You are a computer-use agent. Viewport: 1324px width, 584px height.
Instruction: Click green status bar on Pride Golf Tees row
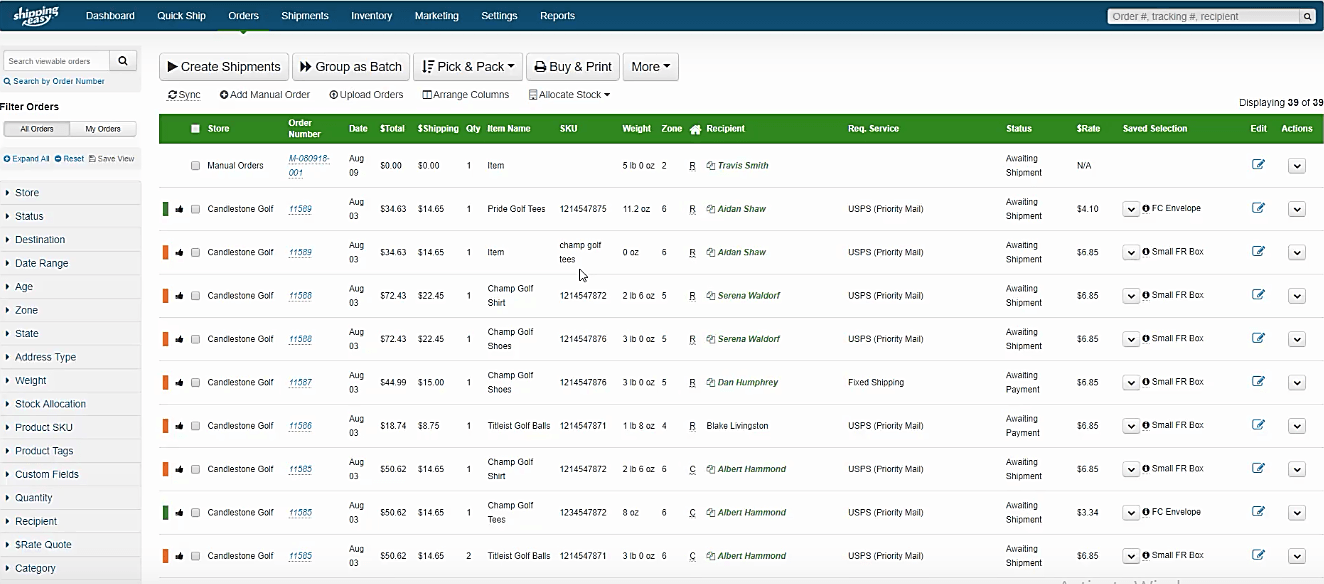click(x=166, y=209)
